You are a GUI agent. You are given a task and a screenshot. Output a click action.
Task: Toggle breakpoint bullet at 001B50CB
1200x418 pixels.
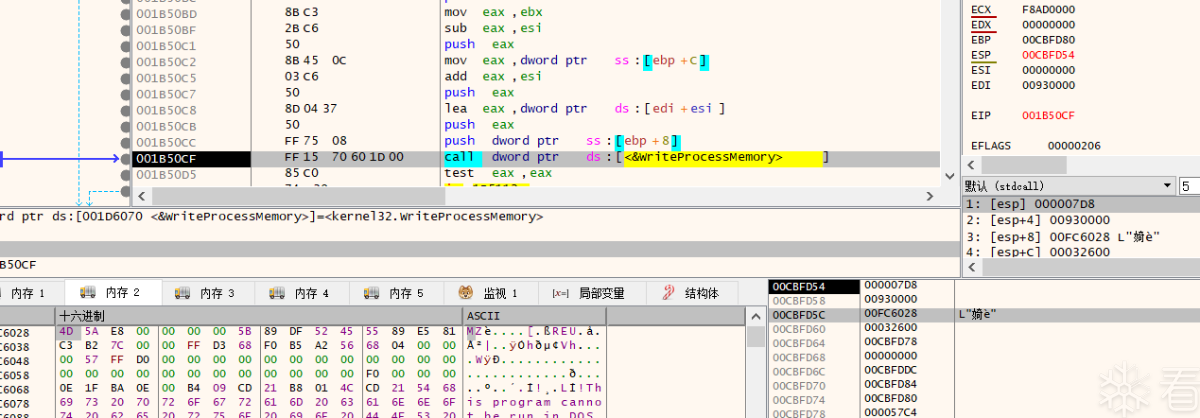[126, 126]
